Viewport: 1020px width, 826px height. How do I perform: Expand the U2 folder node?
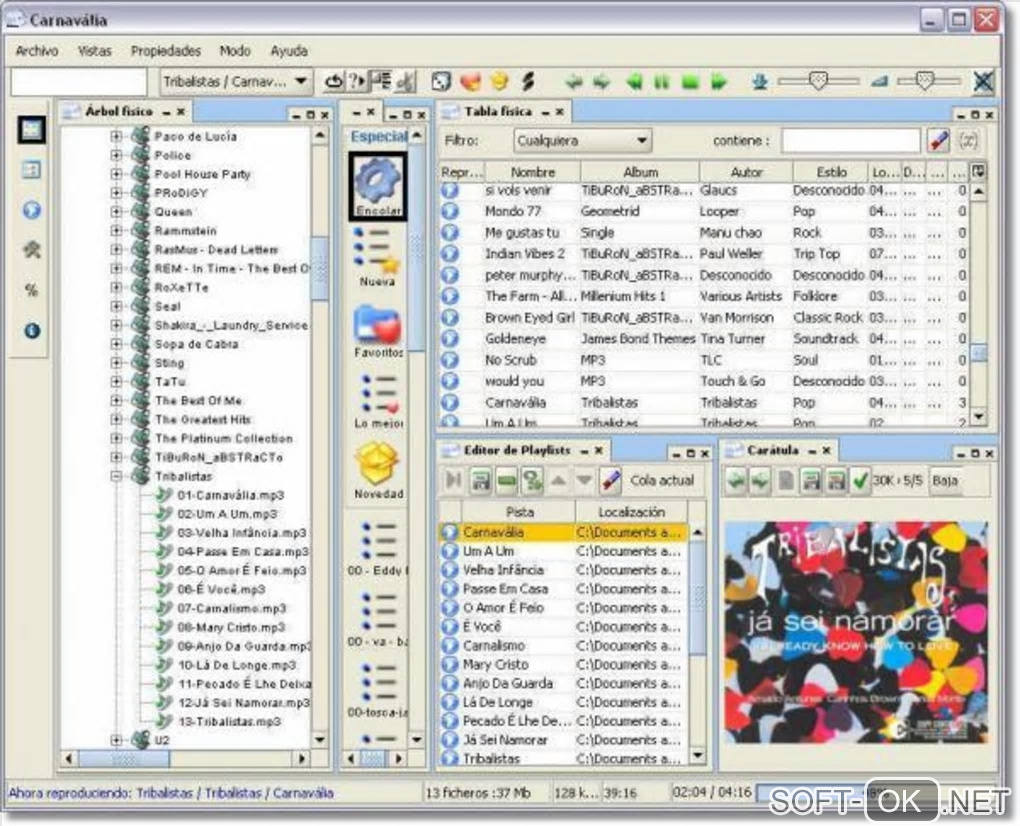[116, 740]
